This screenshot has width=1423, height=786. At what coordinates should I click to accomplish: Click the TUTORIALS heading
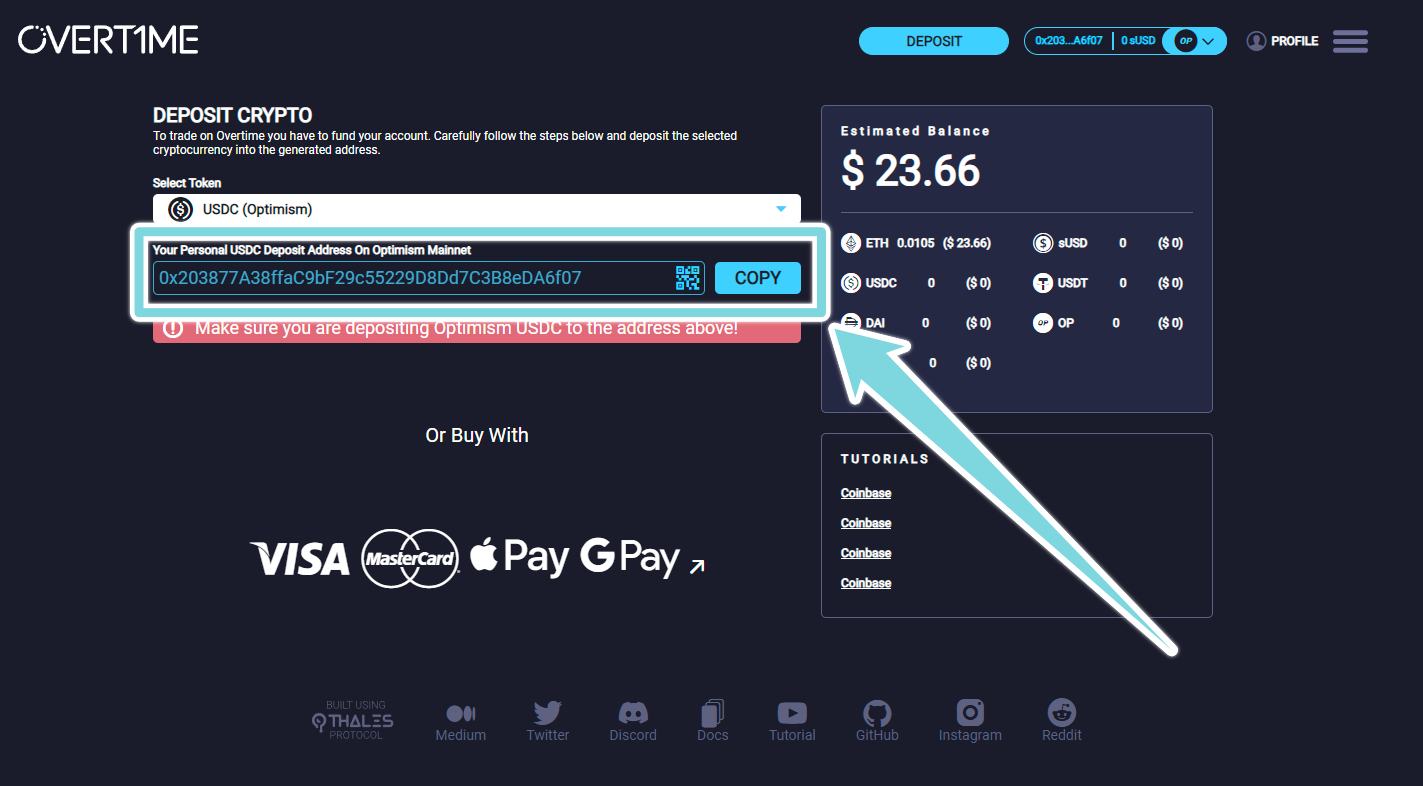point(885,459)
